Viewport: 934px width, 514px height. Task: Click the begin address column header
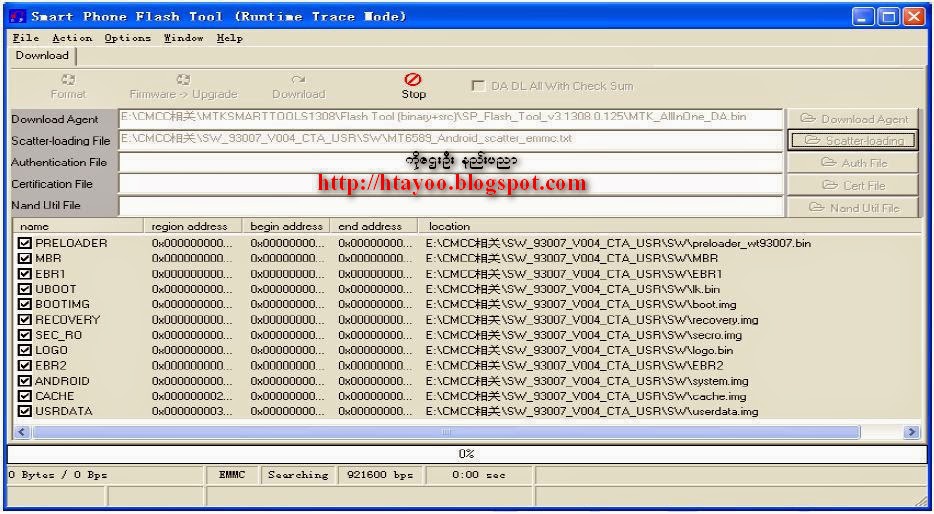click(x=286, y=226)
